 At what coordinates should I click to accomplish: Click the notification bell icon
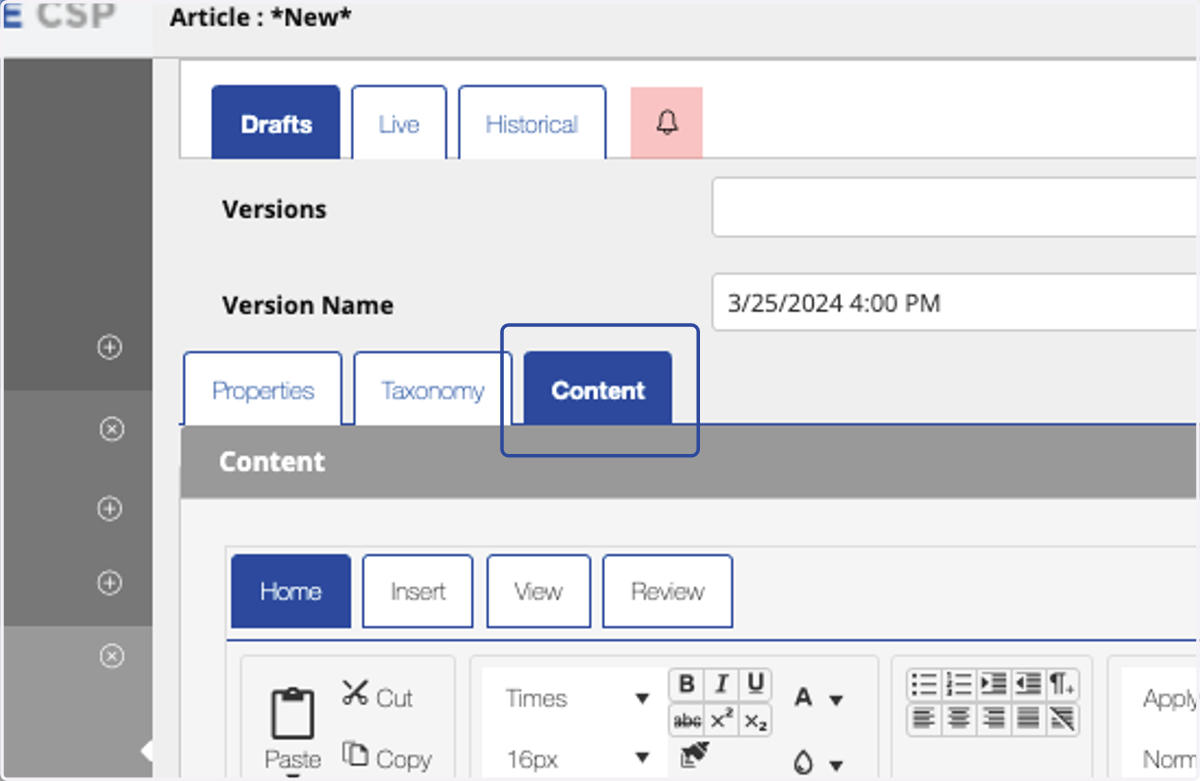tap(667, 122)
